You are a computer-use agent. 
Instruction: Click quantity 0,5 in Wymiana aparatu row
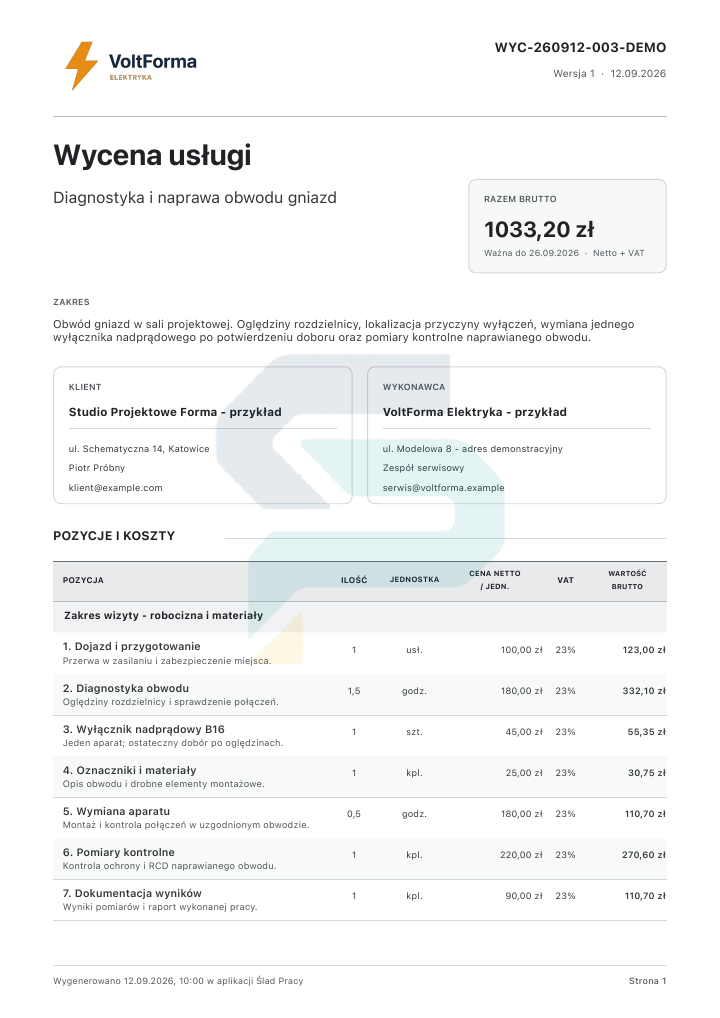(354, 813)
